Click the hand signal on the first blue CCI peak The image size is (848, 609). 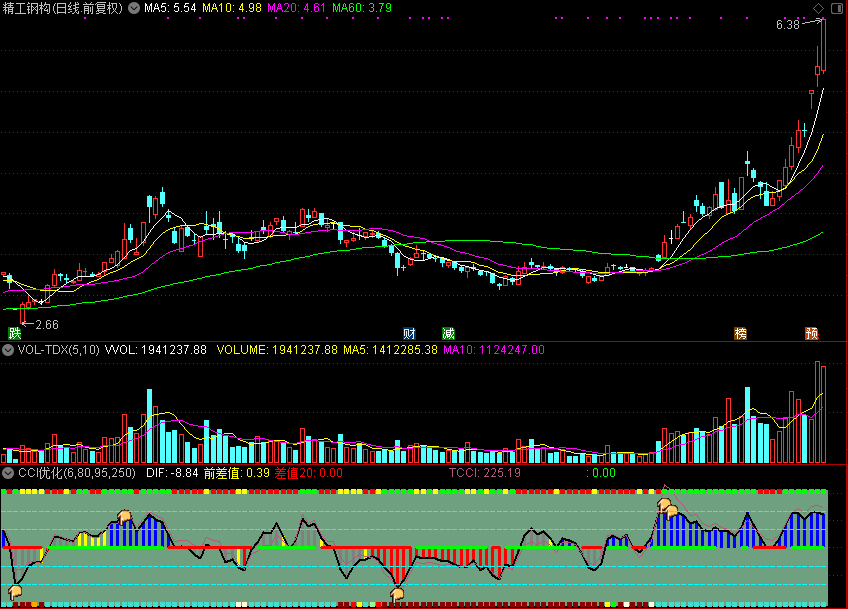pyautogui.click(x=125, y=517)
